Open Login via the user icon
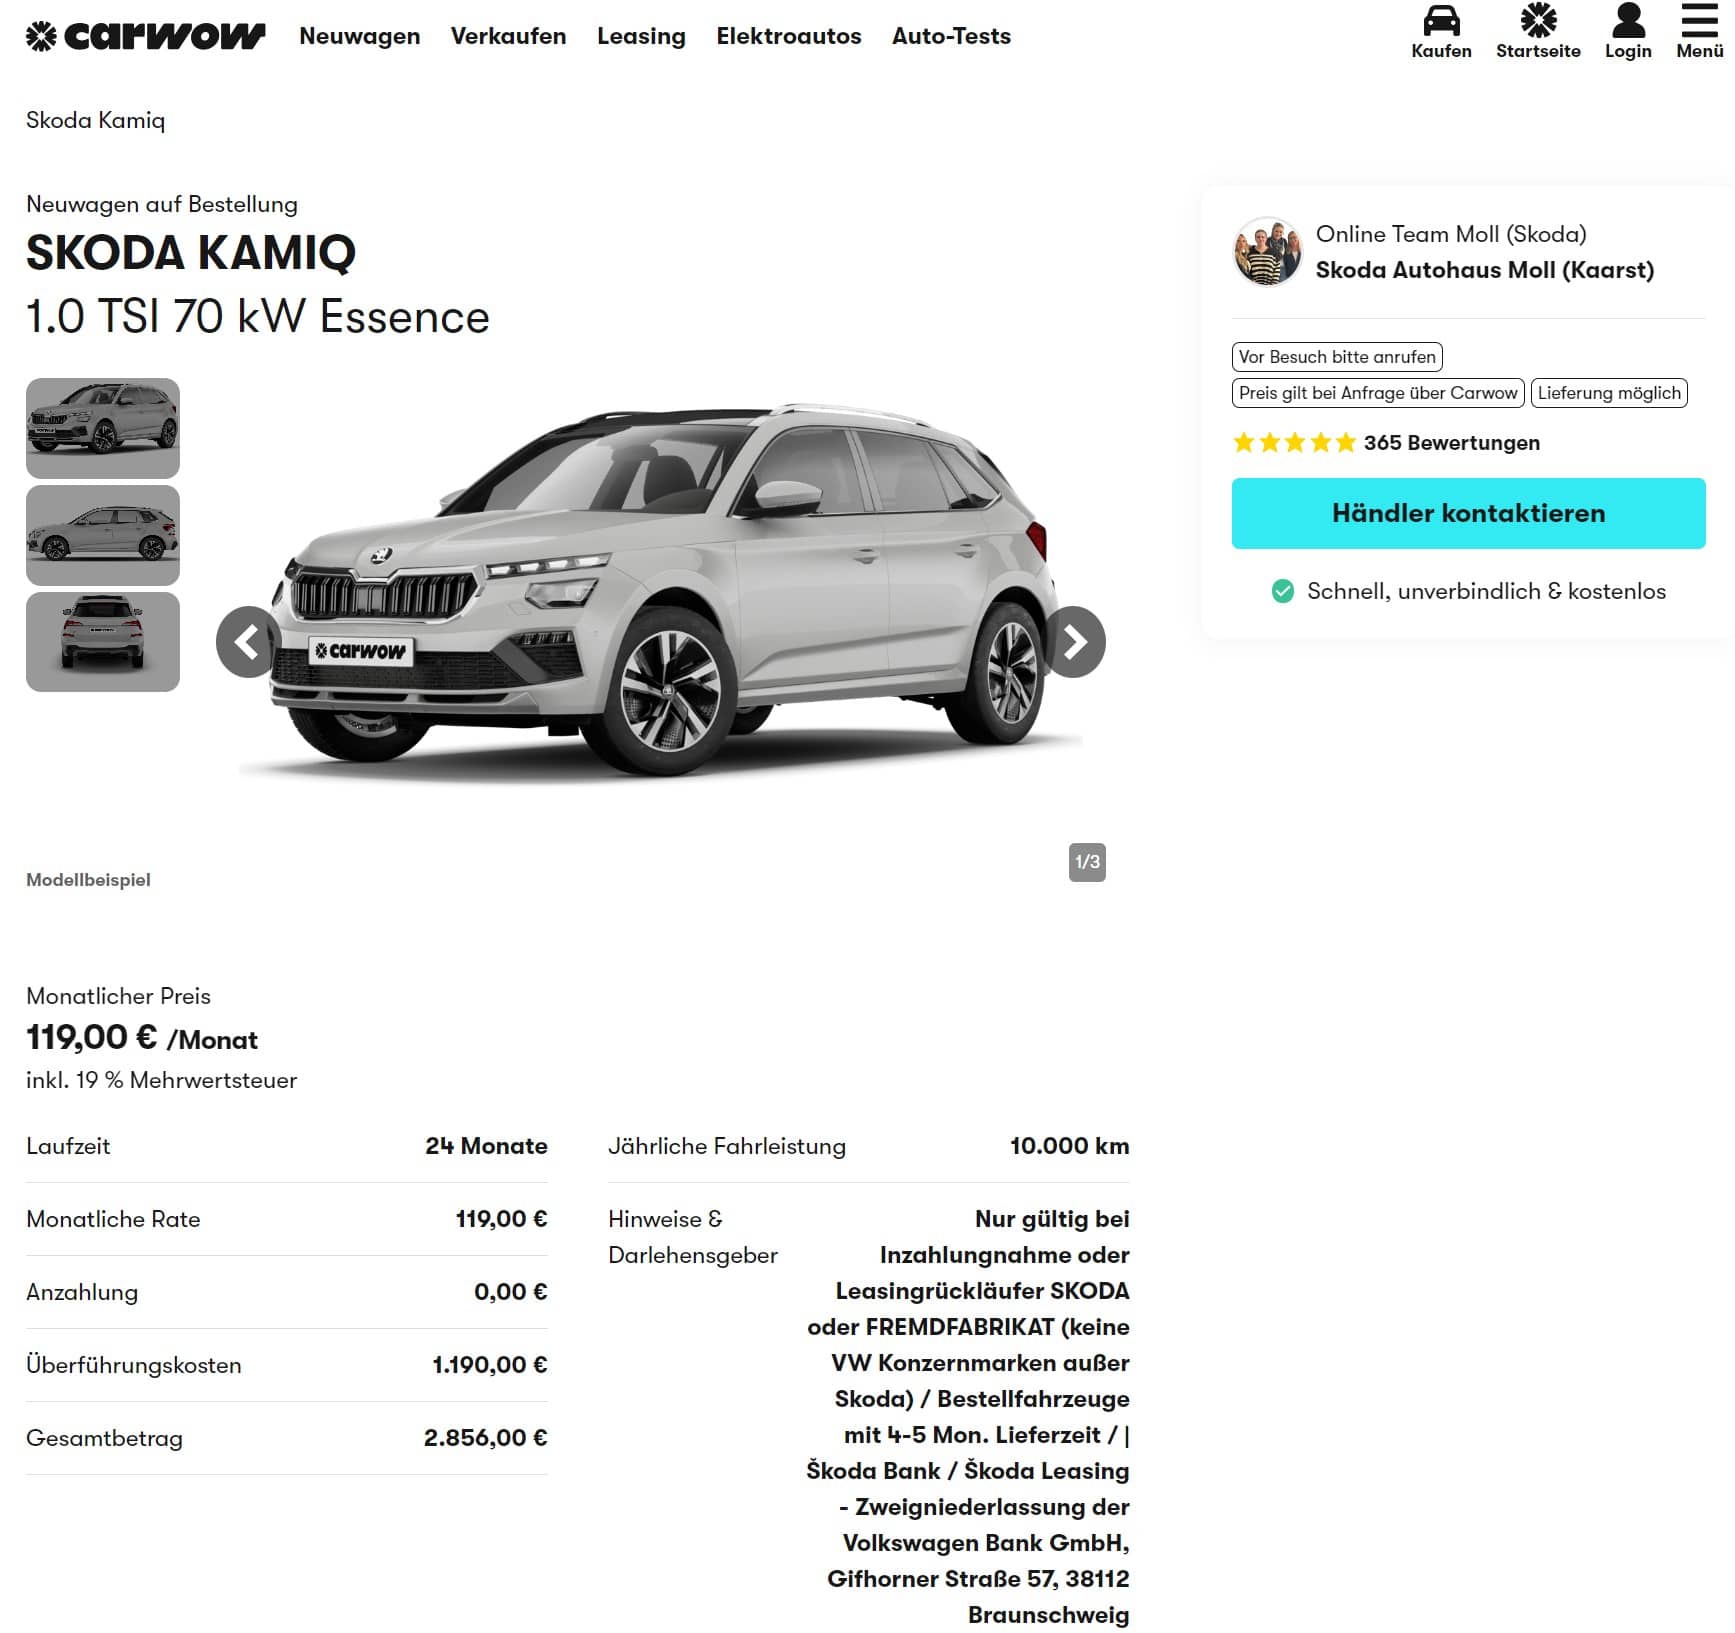This screenshot has width=1735, height=1633. pyautogui.click(x=1628, y=20)
